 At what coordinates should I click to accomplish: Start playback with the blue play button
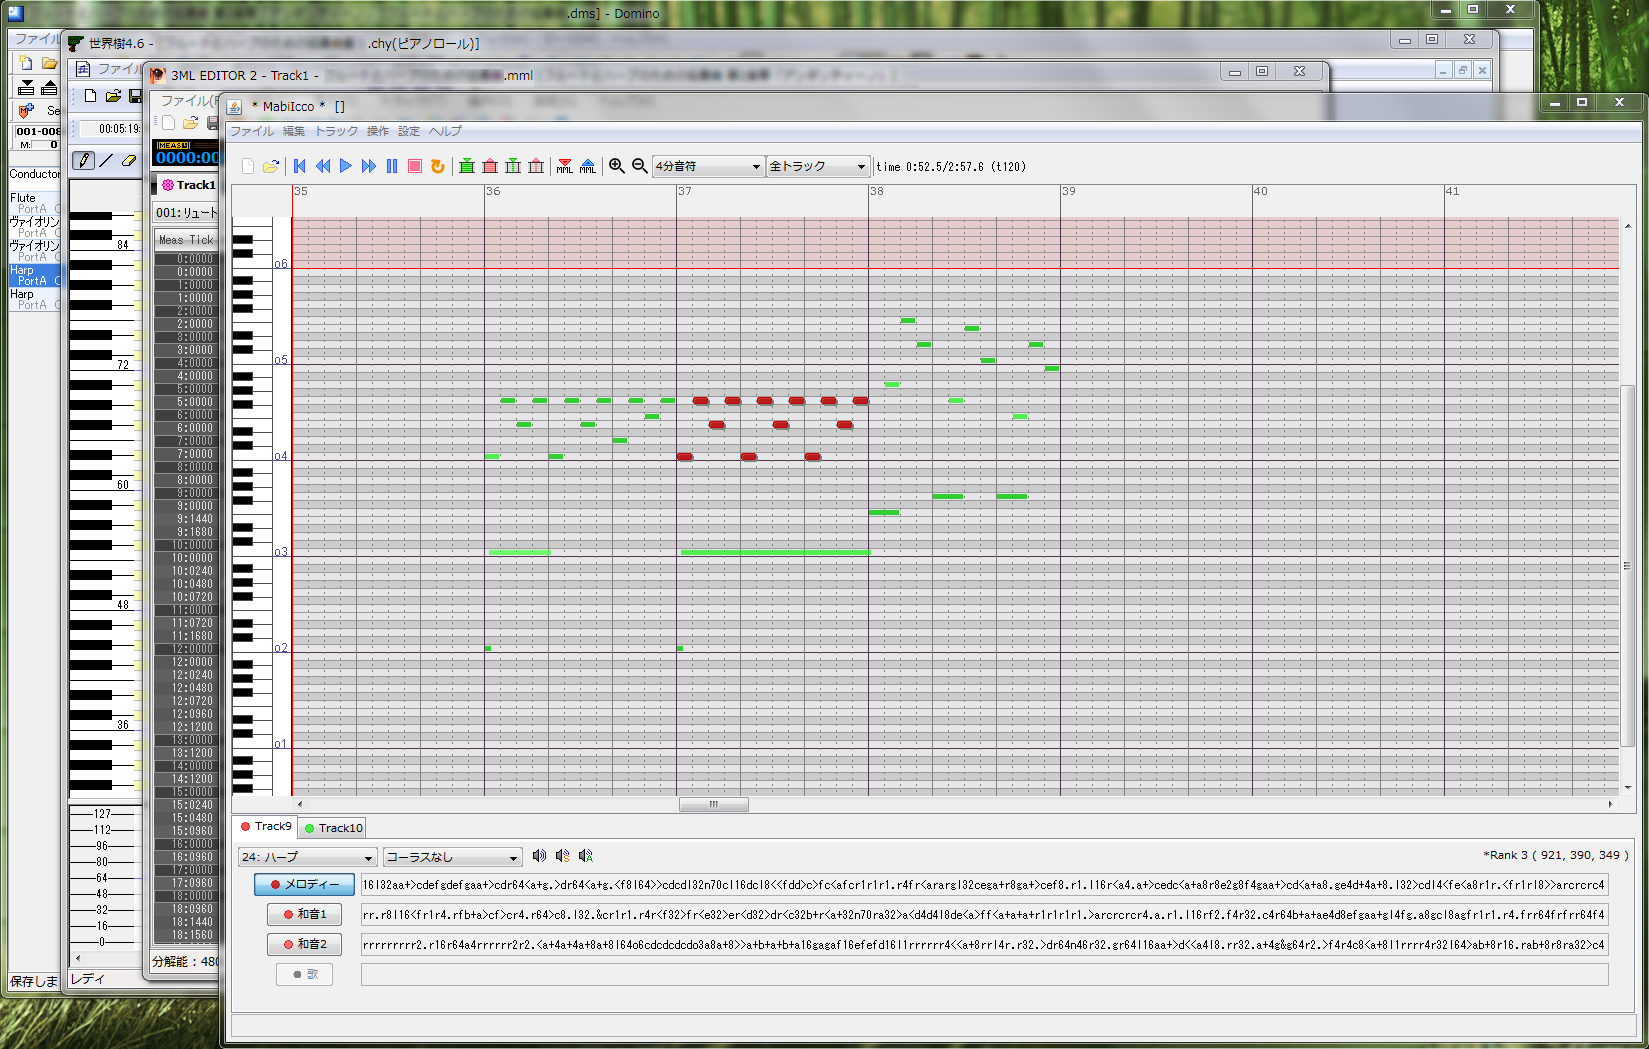[x=346, y=166]
